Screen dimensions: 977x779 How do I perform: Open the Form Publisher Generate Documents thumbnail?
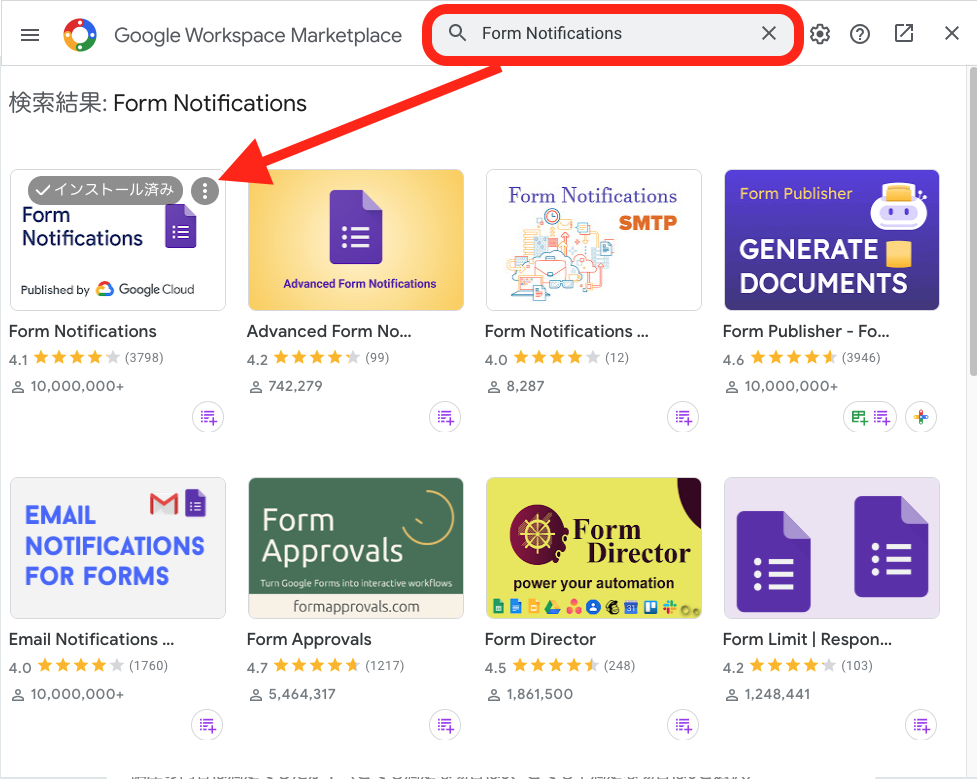pos(832,240)
